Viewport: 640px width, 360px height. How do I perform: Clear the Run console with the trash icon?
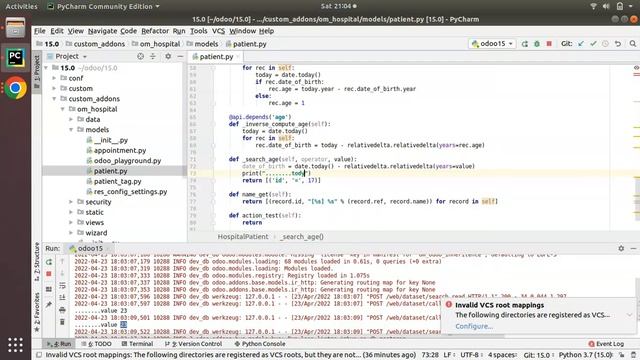pos(62,322)
